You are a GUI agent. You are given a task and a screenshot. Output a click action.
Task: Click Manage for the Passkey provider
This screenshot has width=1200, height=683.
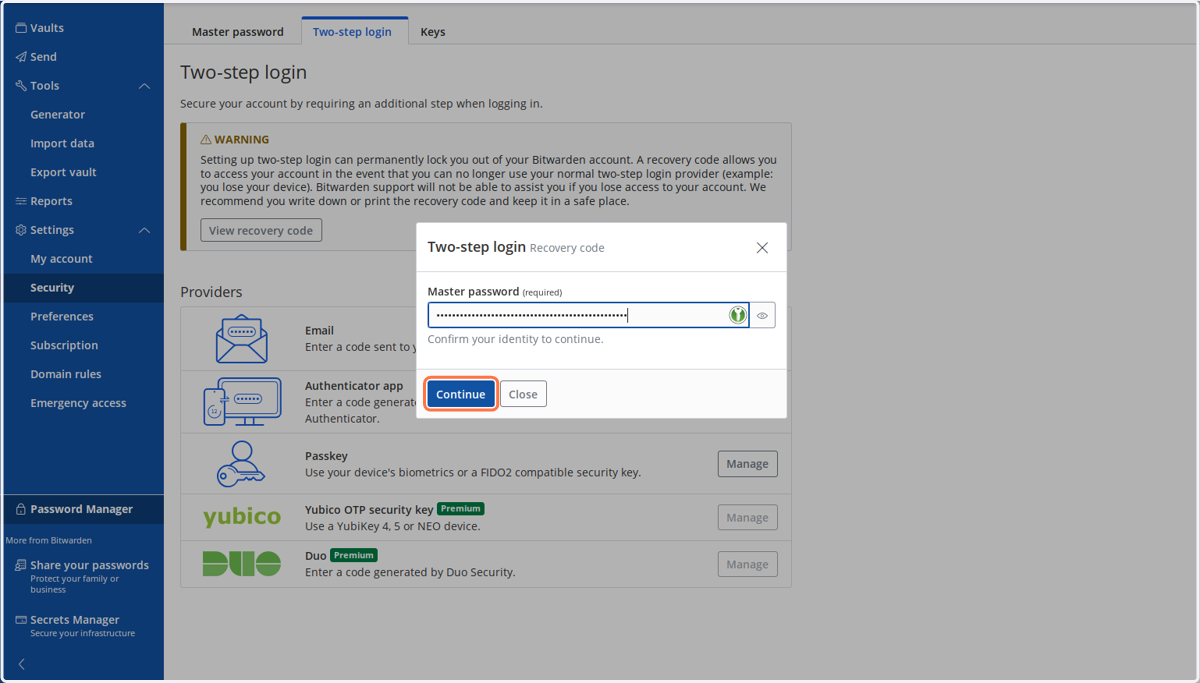[x=747, y=464]
